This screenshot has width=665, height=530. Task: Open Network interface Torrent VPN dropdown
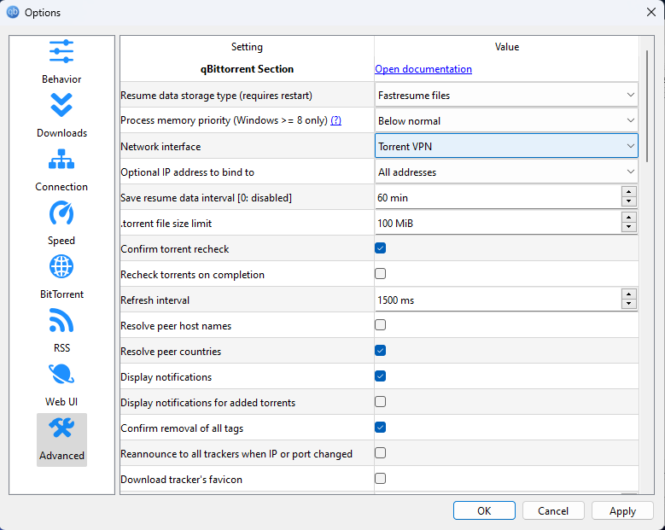click(x=506, y=146)
